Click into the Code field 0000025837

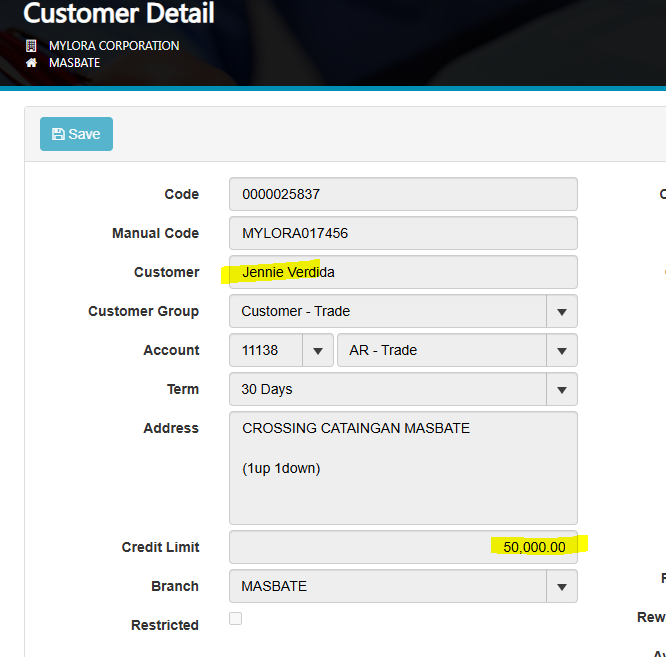[x=403, y=194]
